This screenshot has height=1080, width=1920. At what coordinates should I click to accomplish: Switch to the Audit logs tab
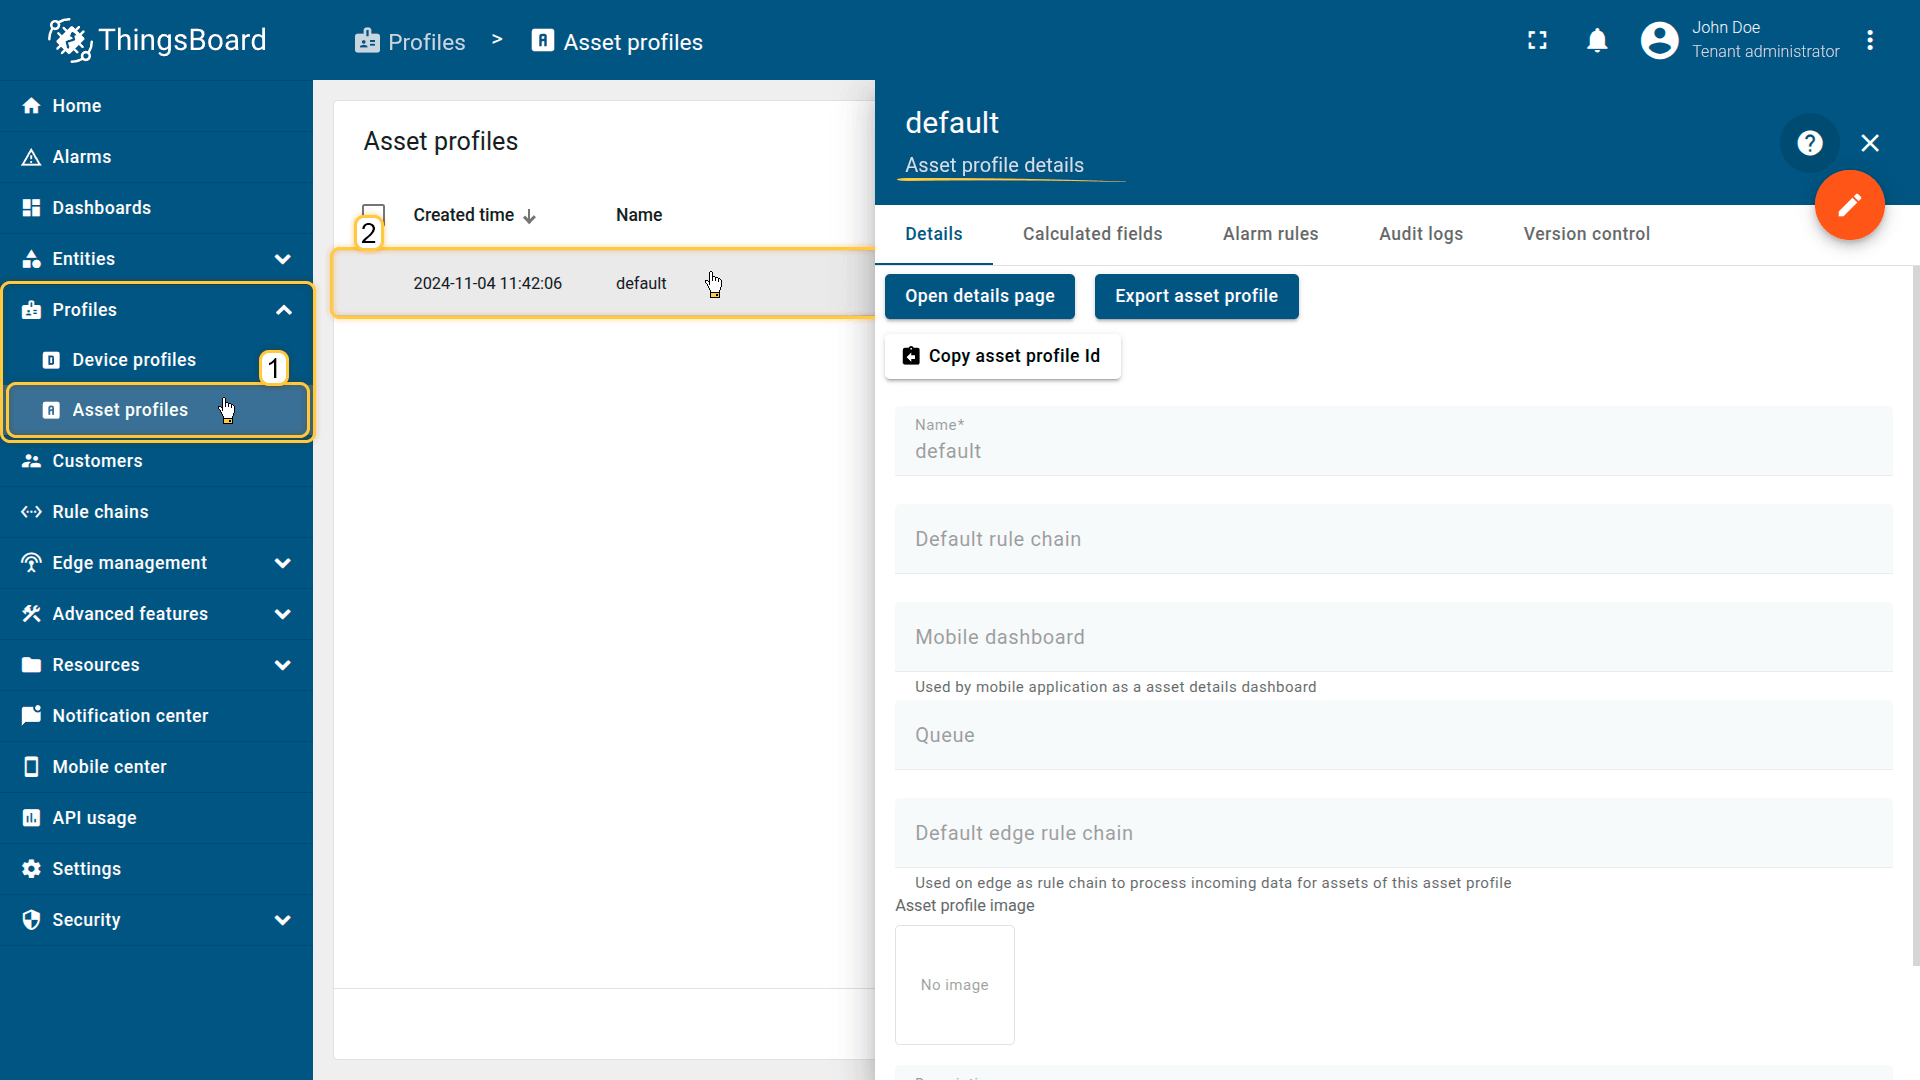point(1420,234)
